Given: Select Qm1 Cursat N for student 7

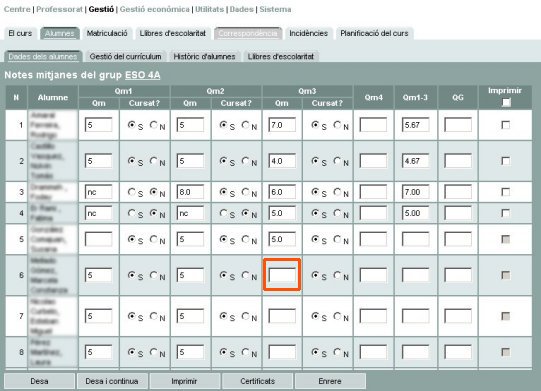Looking at the screenshot, I should point(154,316).
